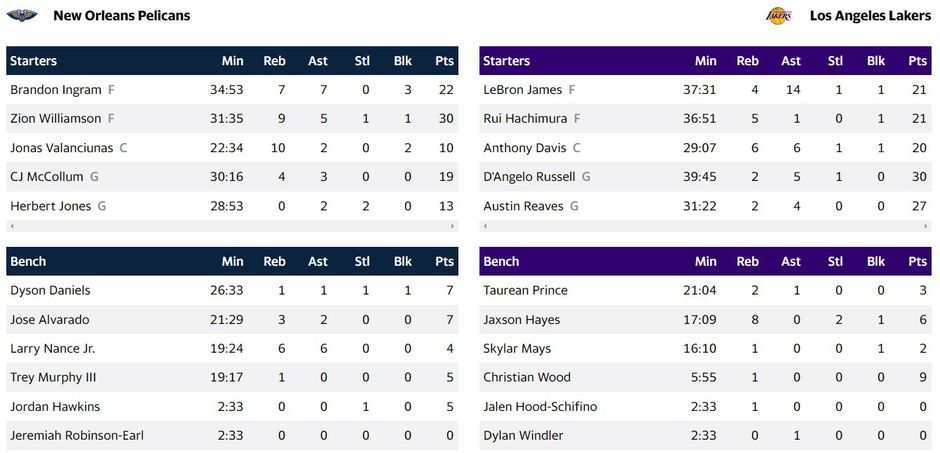Click Jaxson Hayes on the Lakers bench
Viewport: 940px width, 453px height.
[521, 319]
